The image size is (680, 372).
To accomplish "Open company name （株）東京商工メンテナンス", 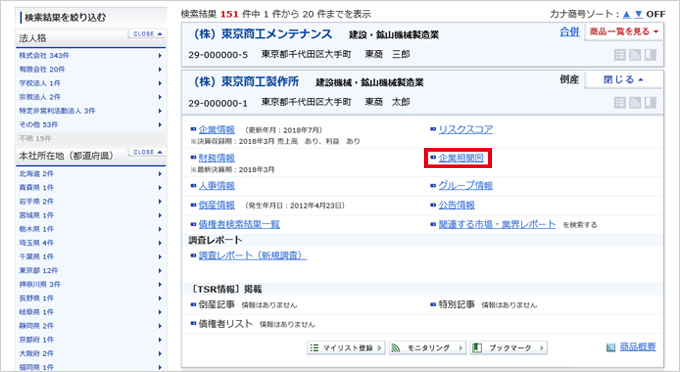I will (263, 34).
